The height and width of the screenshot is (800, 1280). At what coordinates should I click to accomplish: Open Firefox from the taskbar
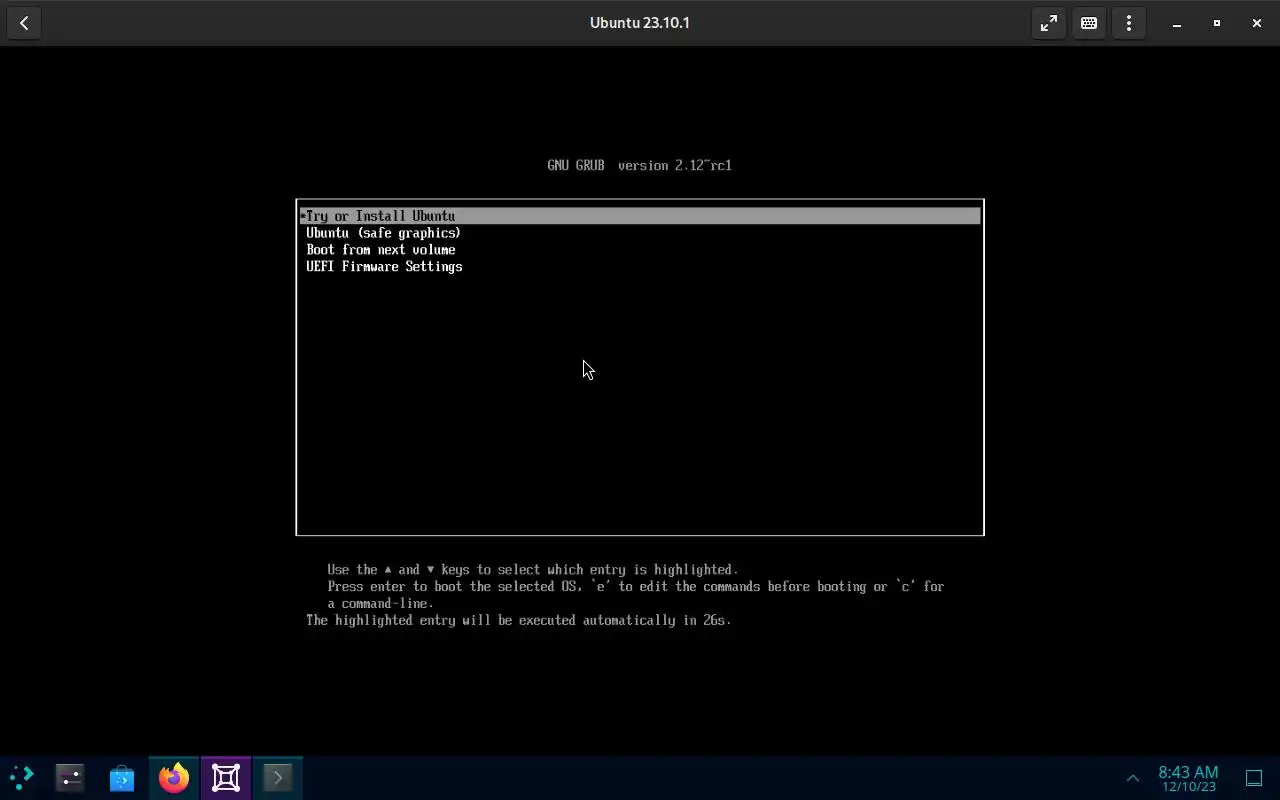(x=174, y=777)
